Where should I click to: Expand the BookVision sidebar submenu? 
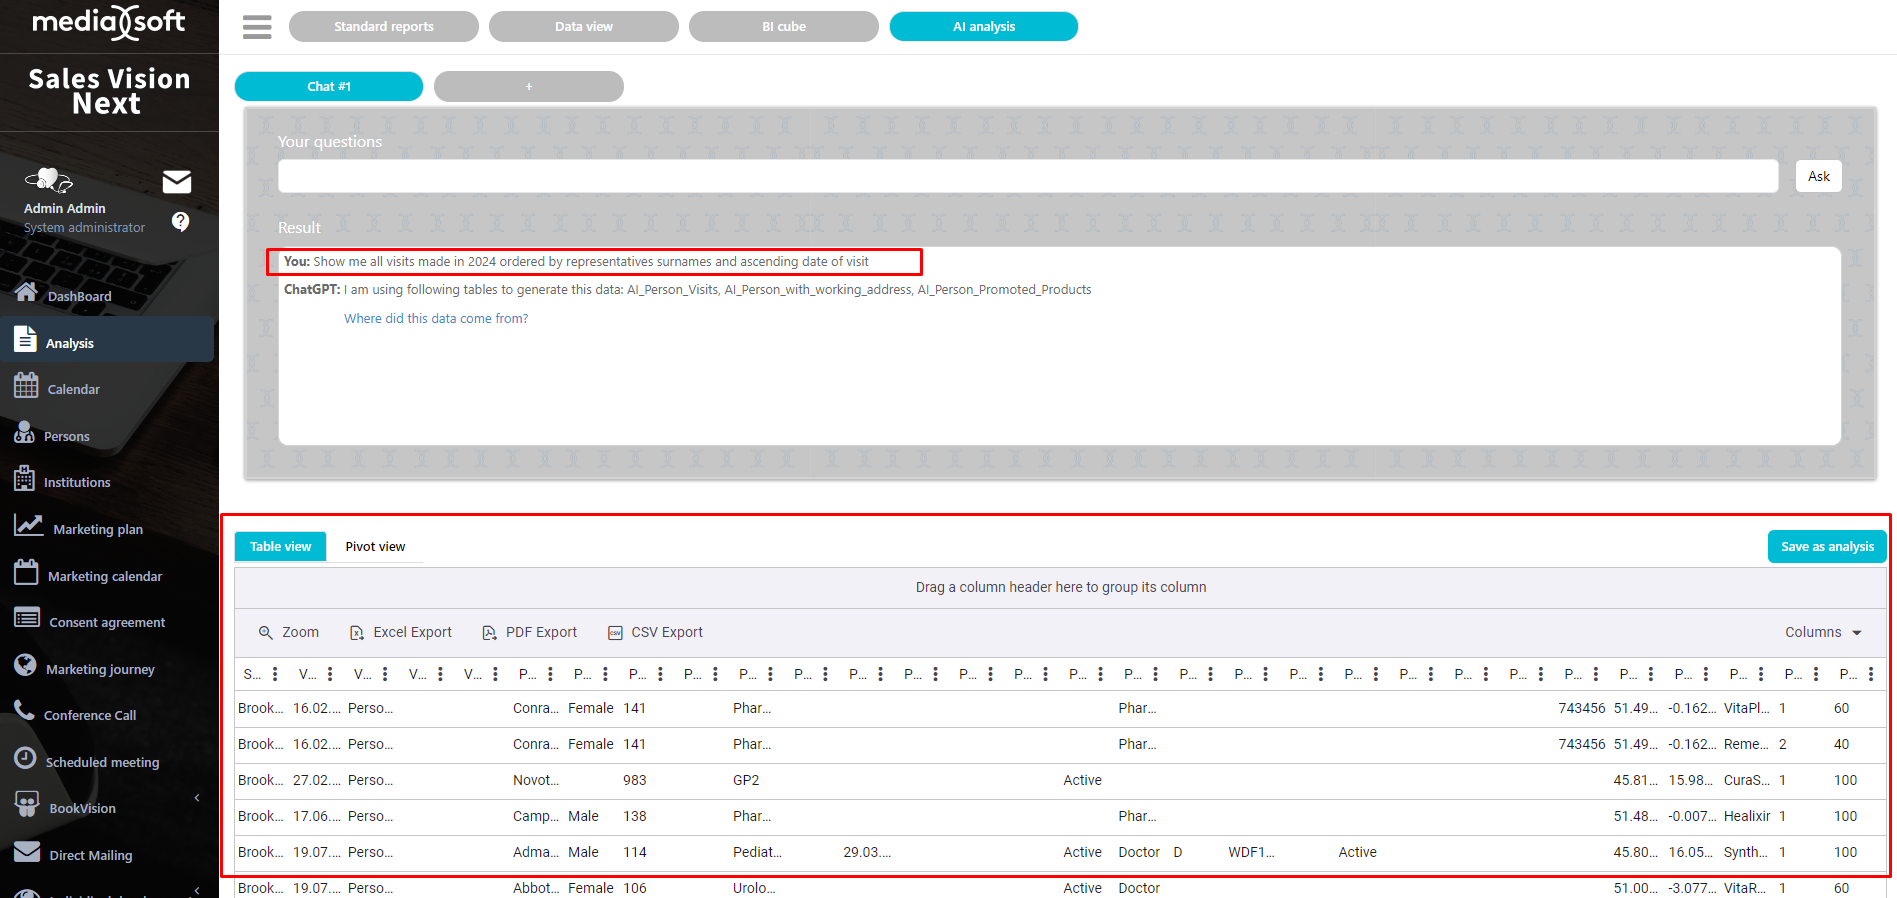(x=197, y=798)
